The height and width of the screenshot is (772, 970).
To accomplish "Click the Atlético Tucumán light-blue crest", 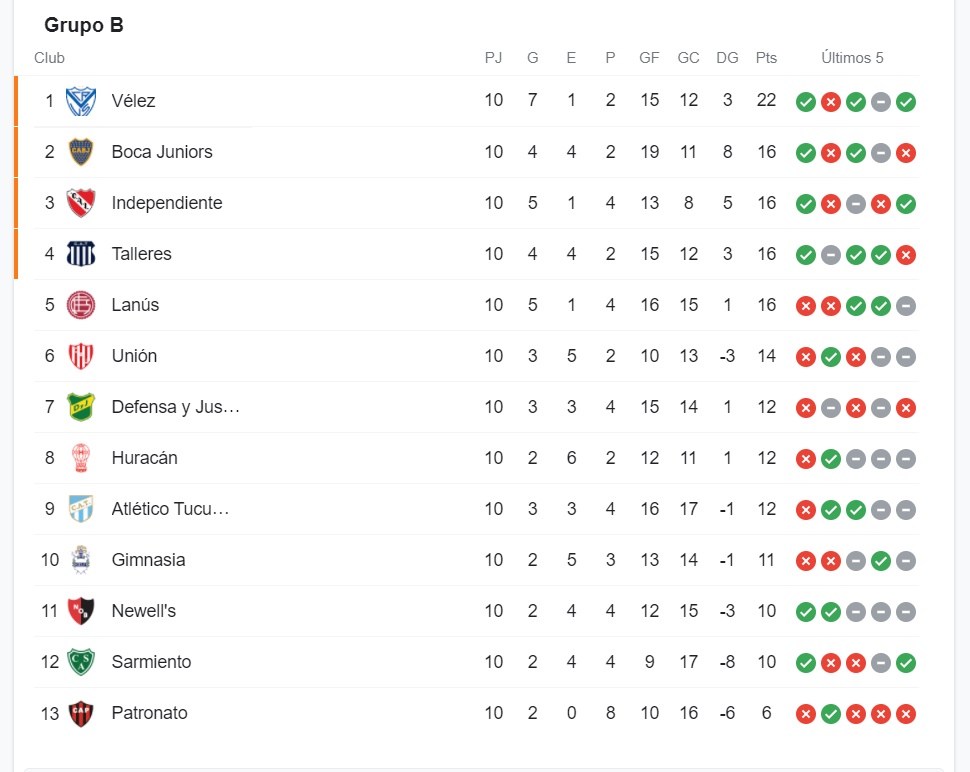I will (81, 509).
